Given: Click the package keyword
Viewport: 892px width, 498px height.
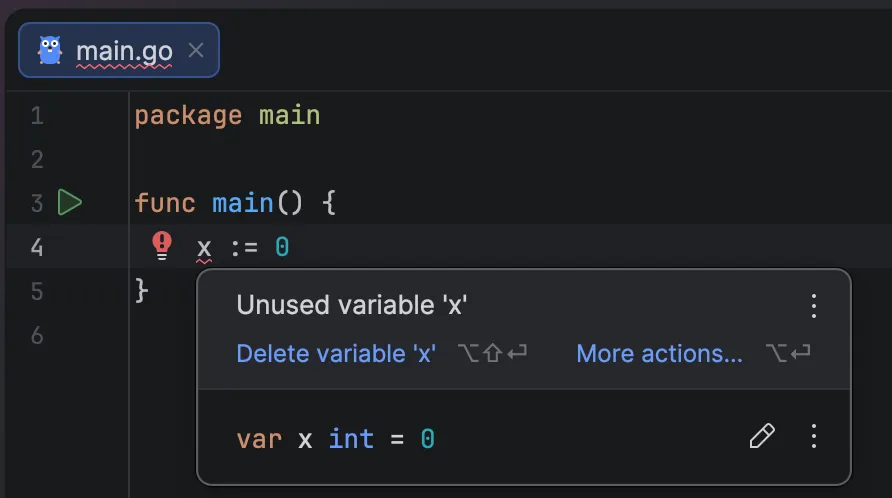Looking at the screenshot, I should click(x=188, y=116).
